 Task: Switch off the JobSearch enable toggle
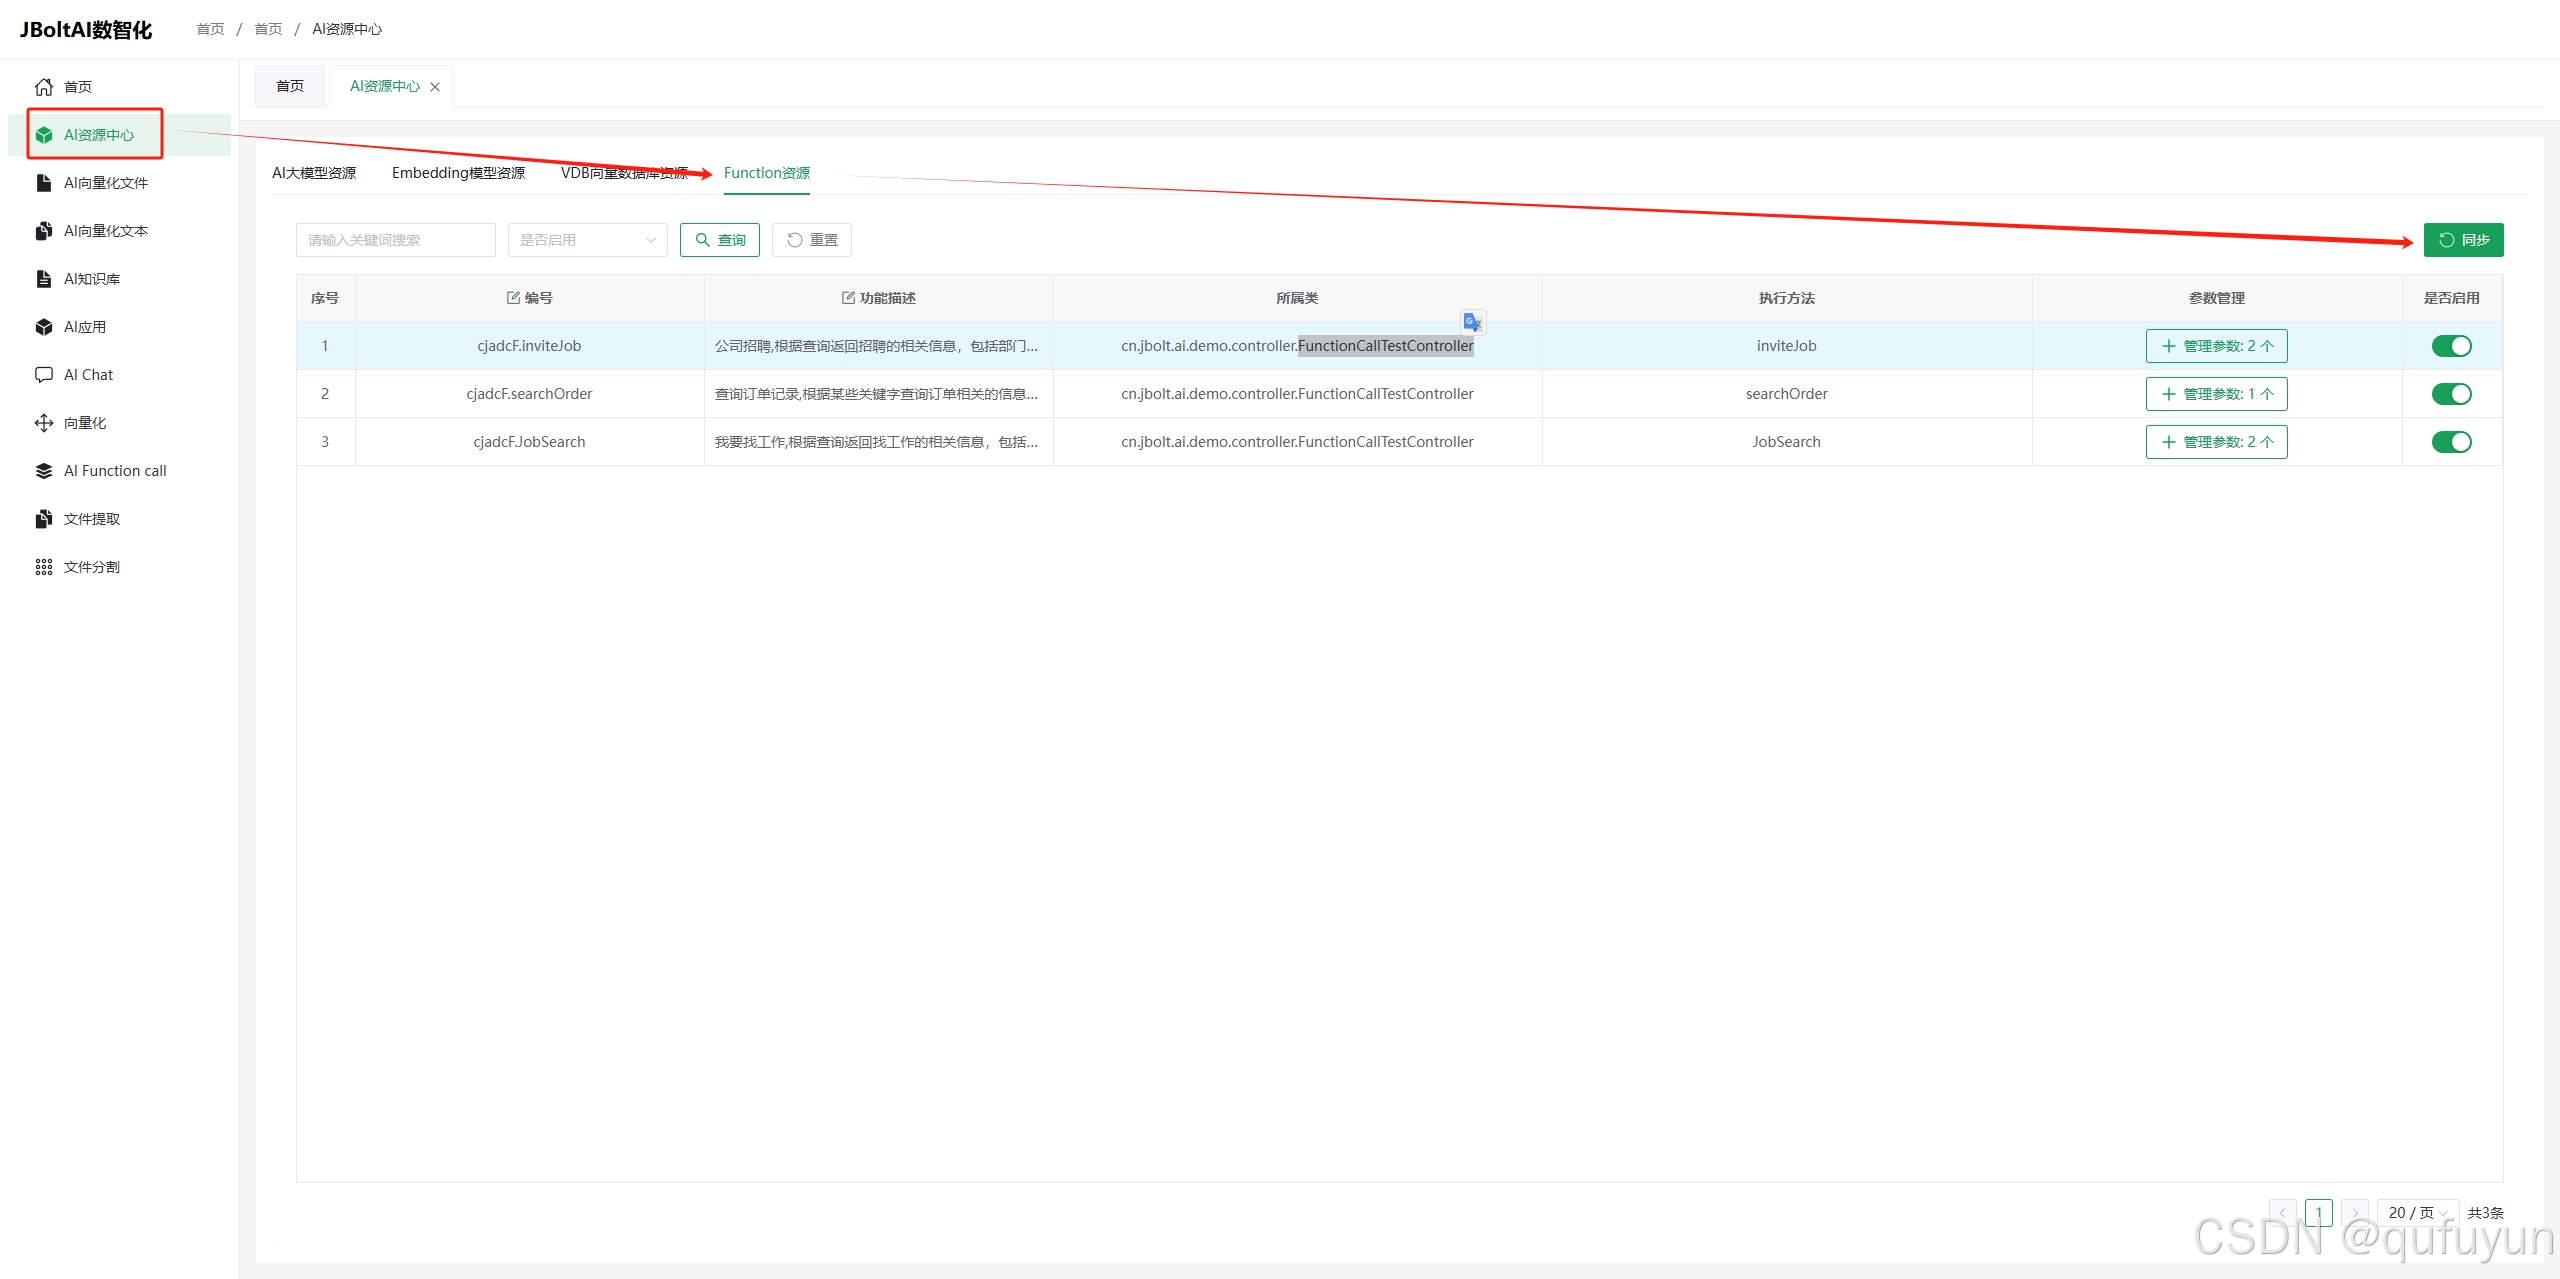click(2451, 442)
